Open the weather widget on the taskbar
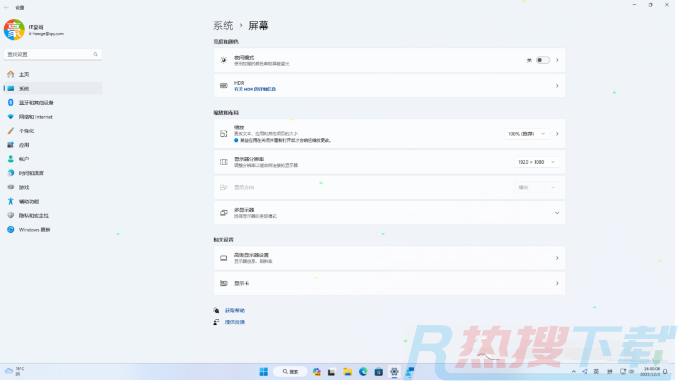This screenshot has width=678, height=381. [15, 371]
